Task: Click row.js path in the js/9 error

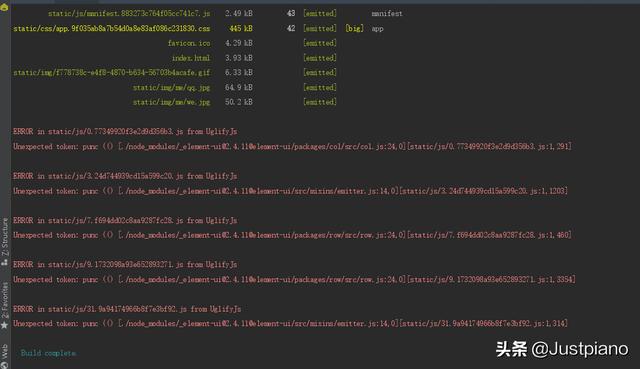Action: (262, 279)
